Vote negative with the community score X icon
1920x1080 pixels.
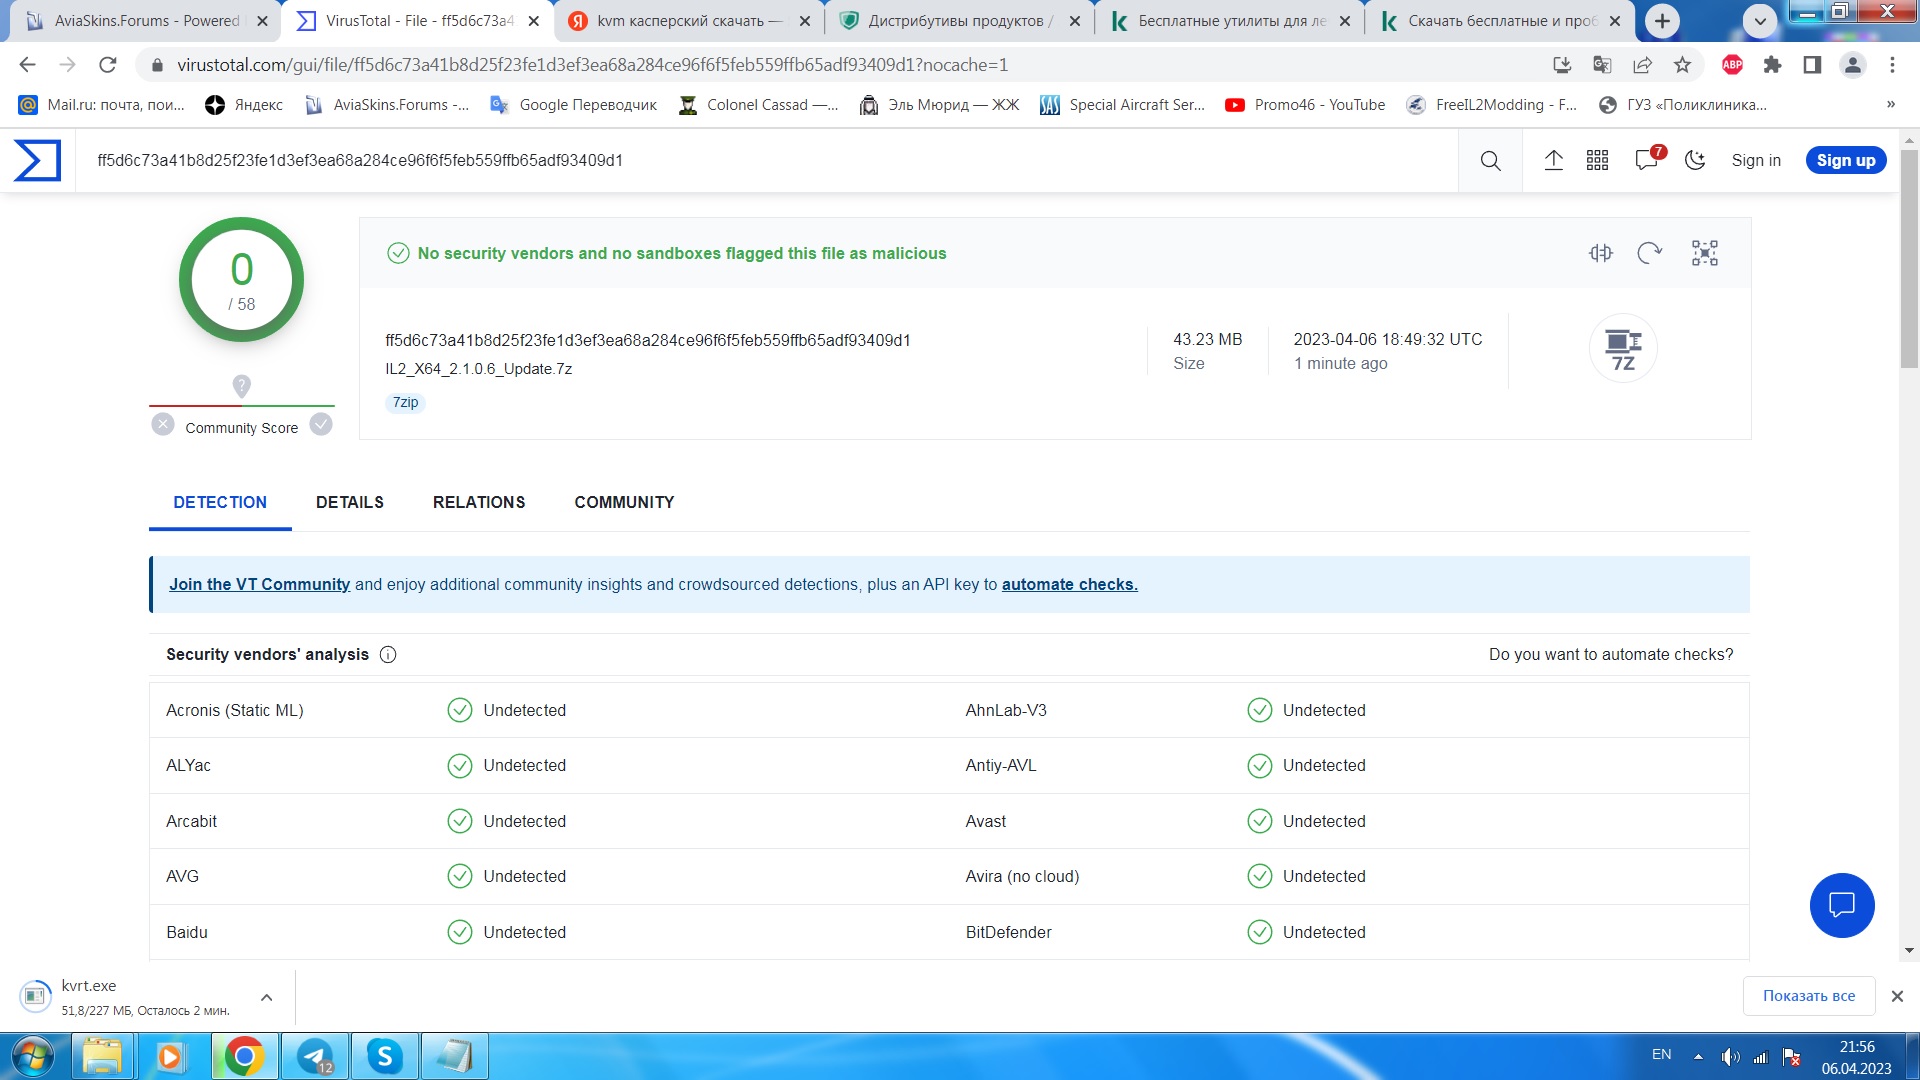[163, 425]
